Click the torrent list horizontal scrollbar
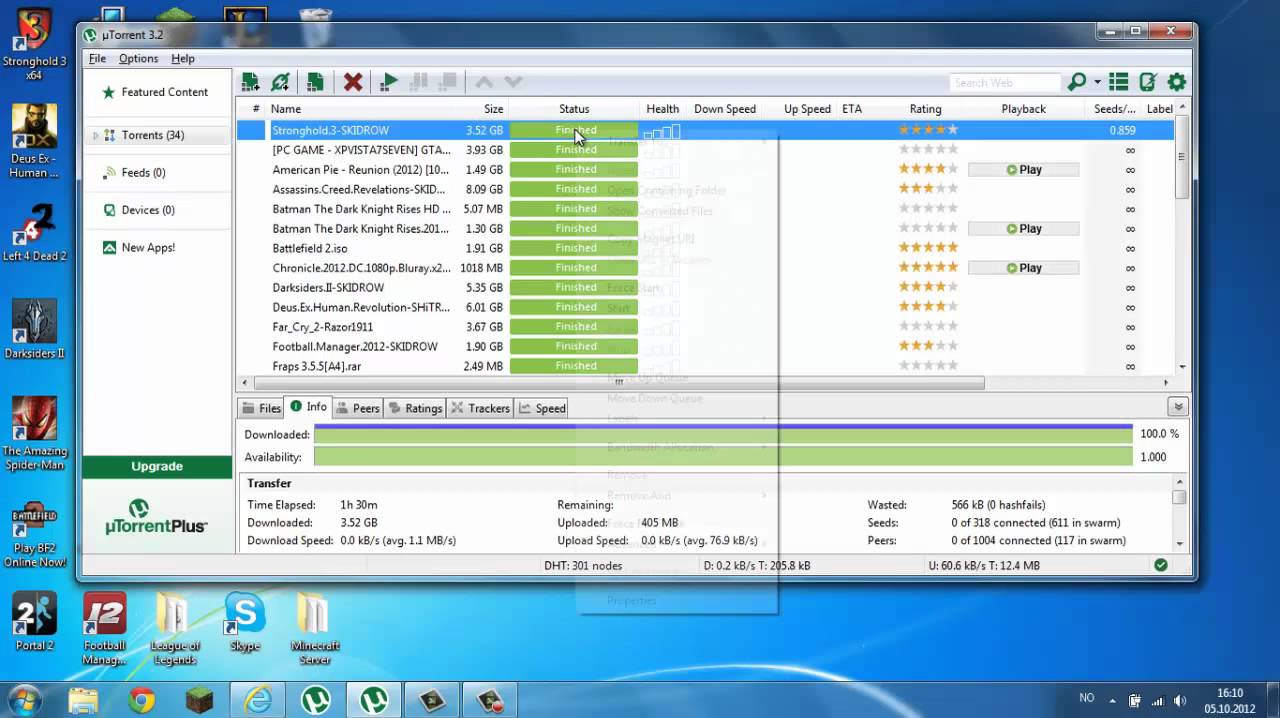The width and height of the screenshot is (1280, 718). click(619, 382)
